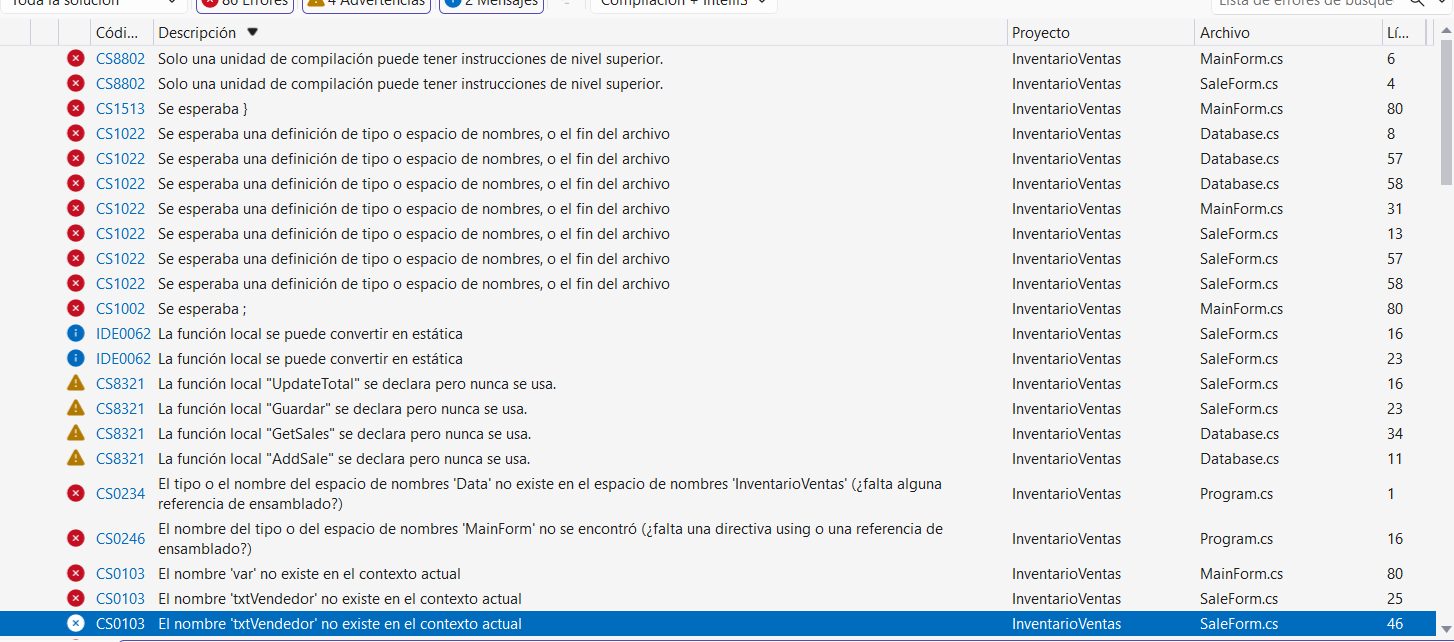Click the error icon of the highlighted txtVendedor row
The width and height of the screenshot is (1454, 642).
[75, 624]
